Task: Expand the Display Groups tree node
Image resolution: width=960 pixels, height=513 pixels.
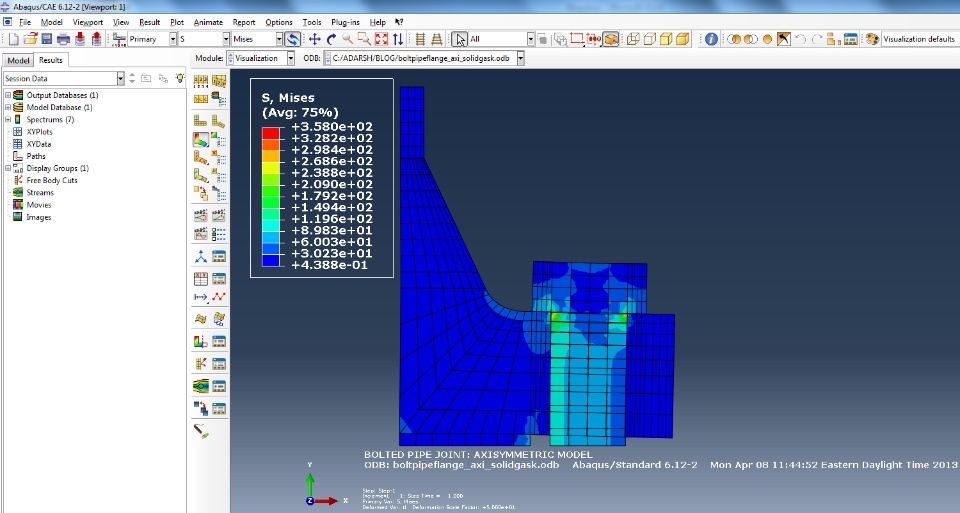Action: [x=8, y=168]
